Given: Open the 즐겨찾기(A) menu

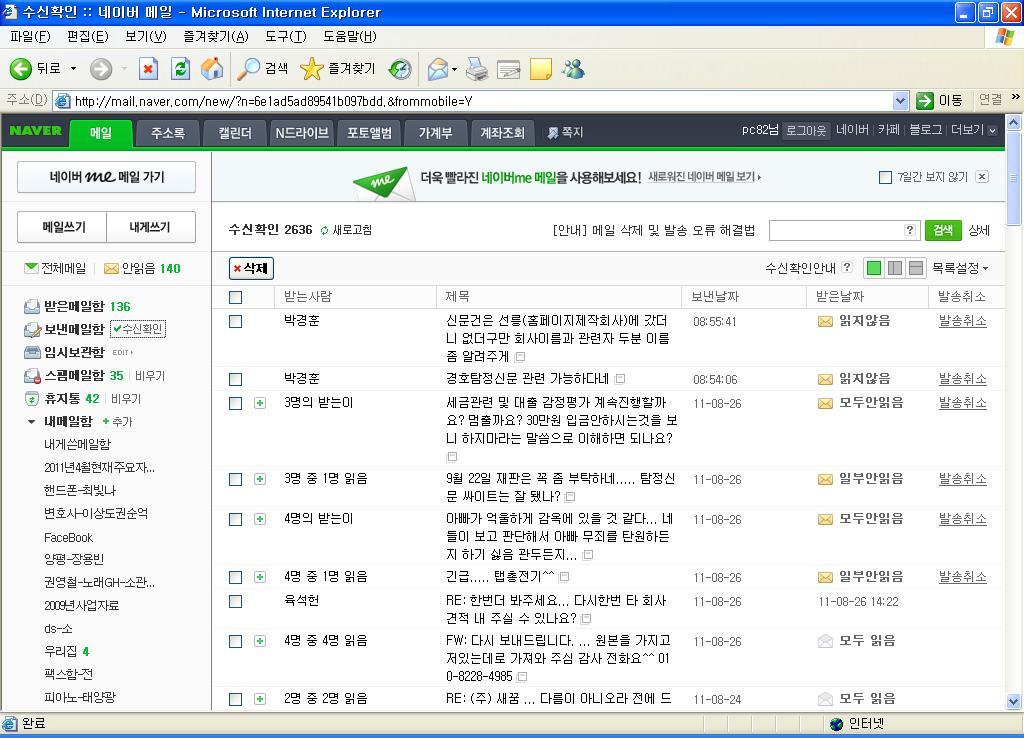Looking at the screenshot, I should pyautogui.click(x=216, y=37).
